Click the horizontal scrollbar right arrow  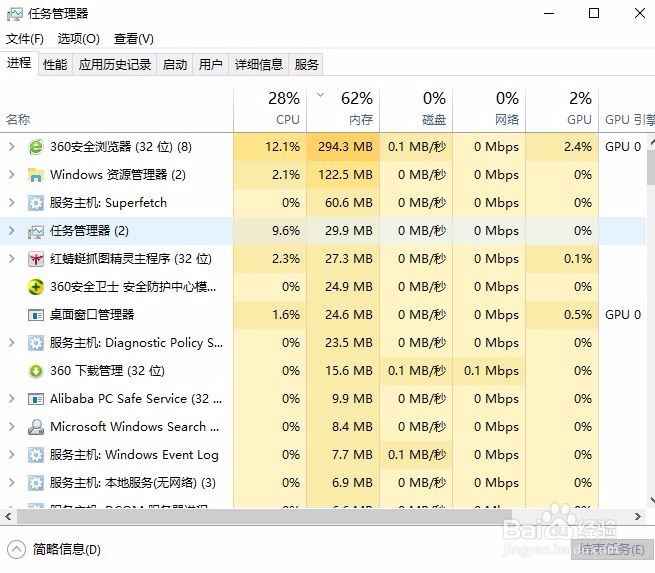[x=637, y=517]
